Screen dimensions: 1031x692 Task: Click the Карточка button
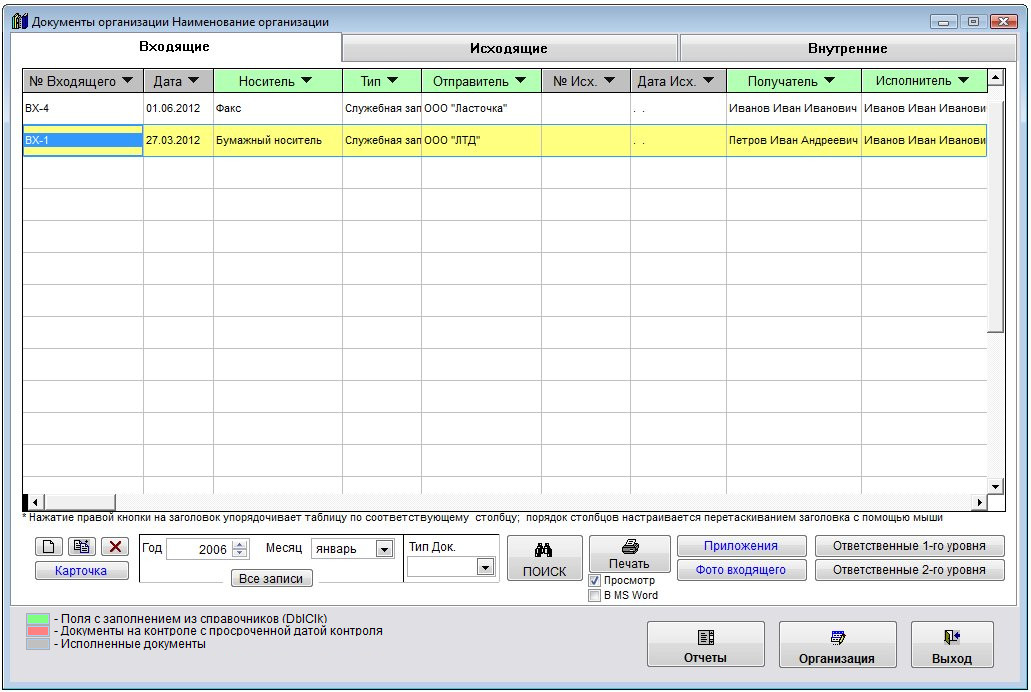click(81, 571)
